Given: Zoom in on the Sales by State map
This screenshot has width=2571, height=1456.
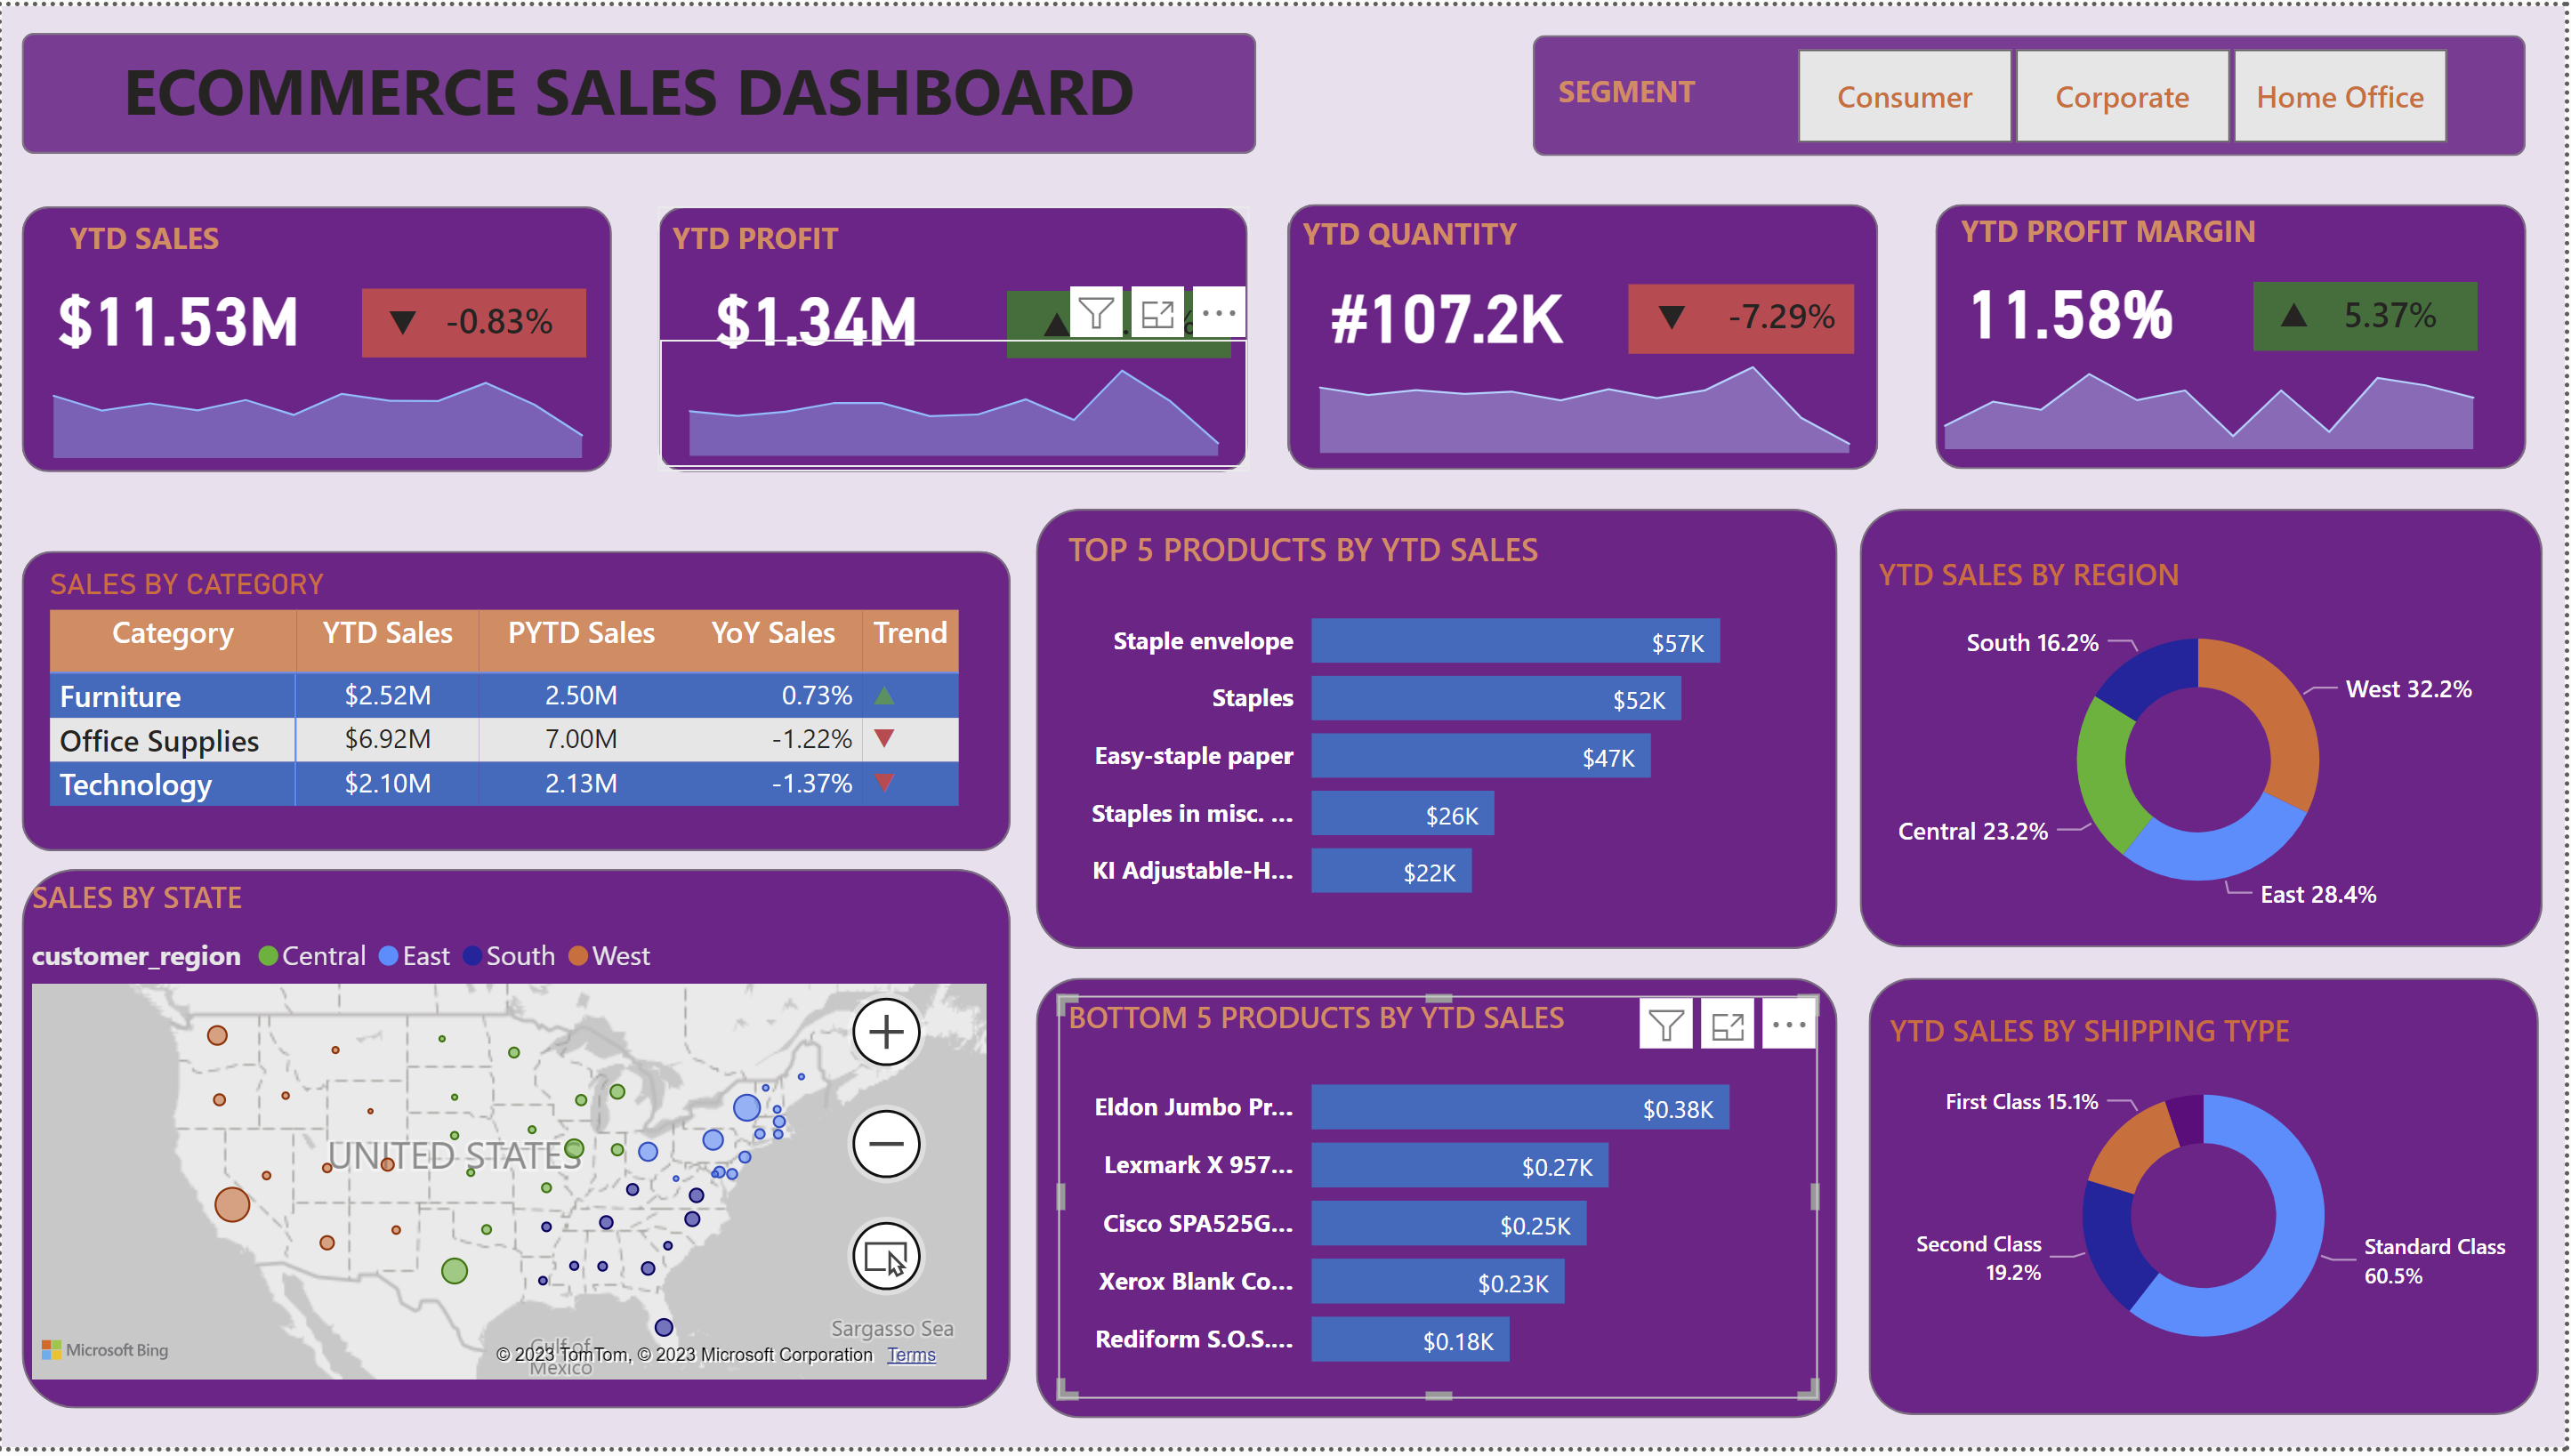Looking at the screenshot, I should 886,1031.
